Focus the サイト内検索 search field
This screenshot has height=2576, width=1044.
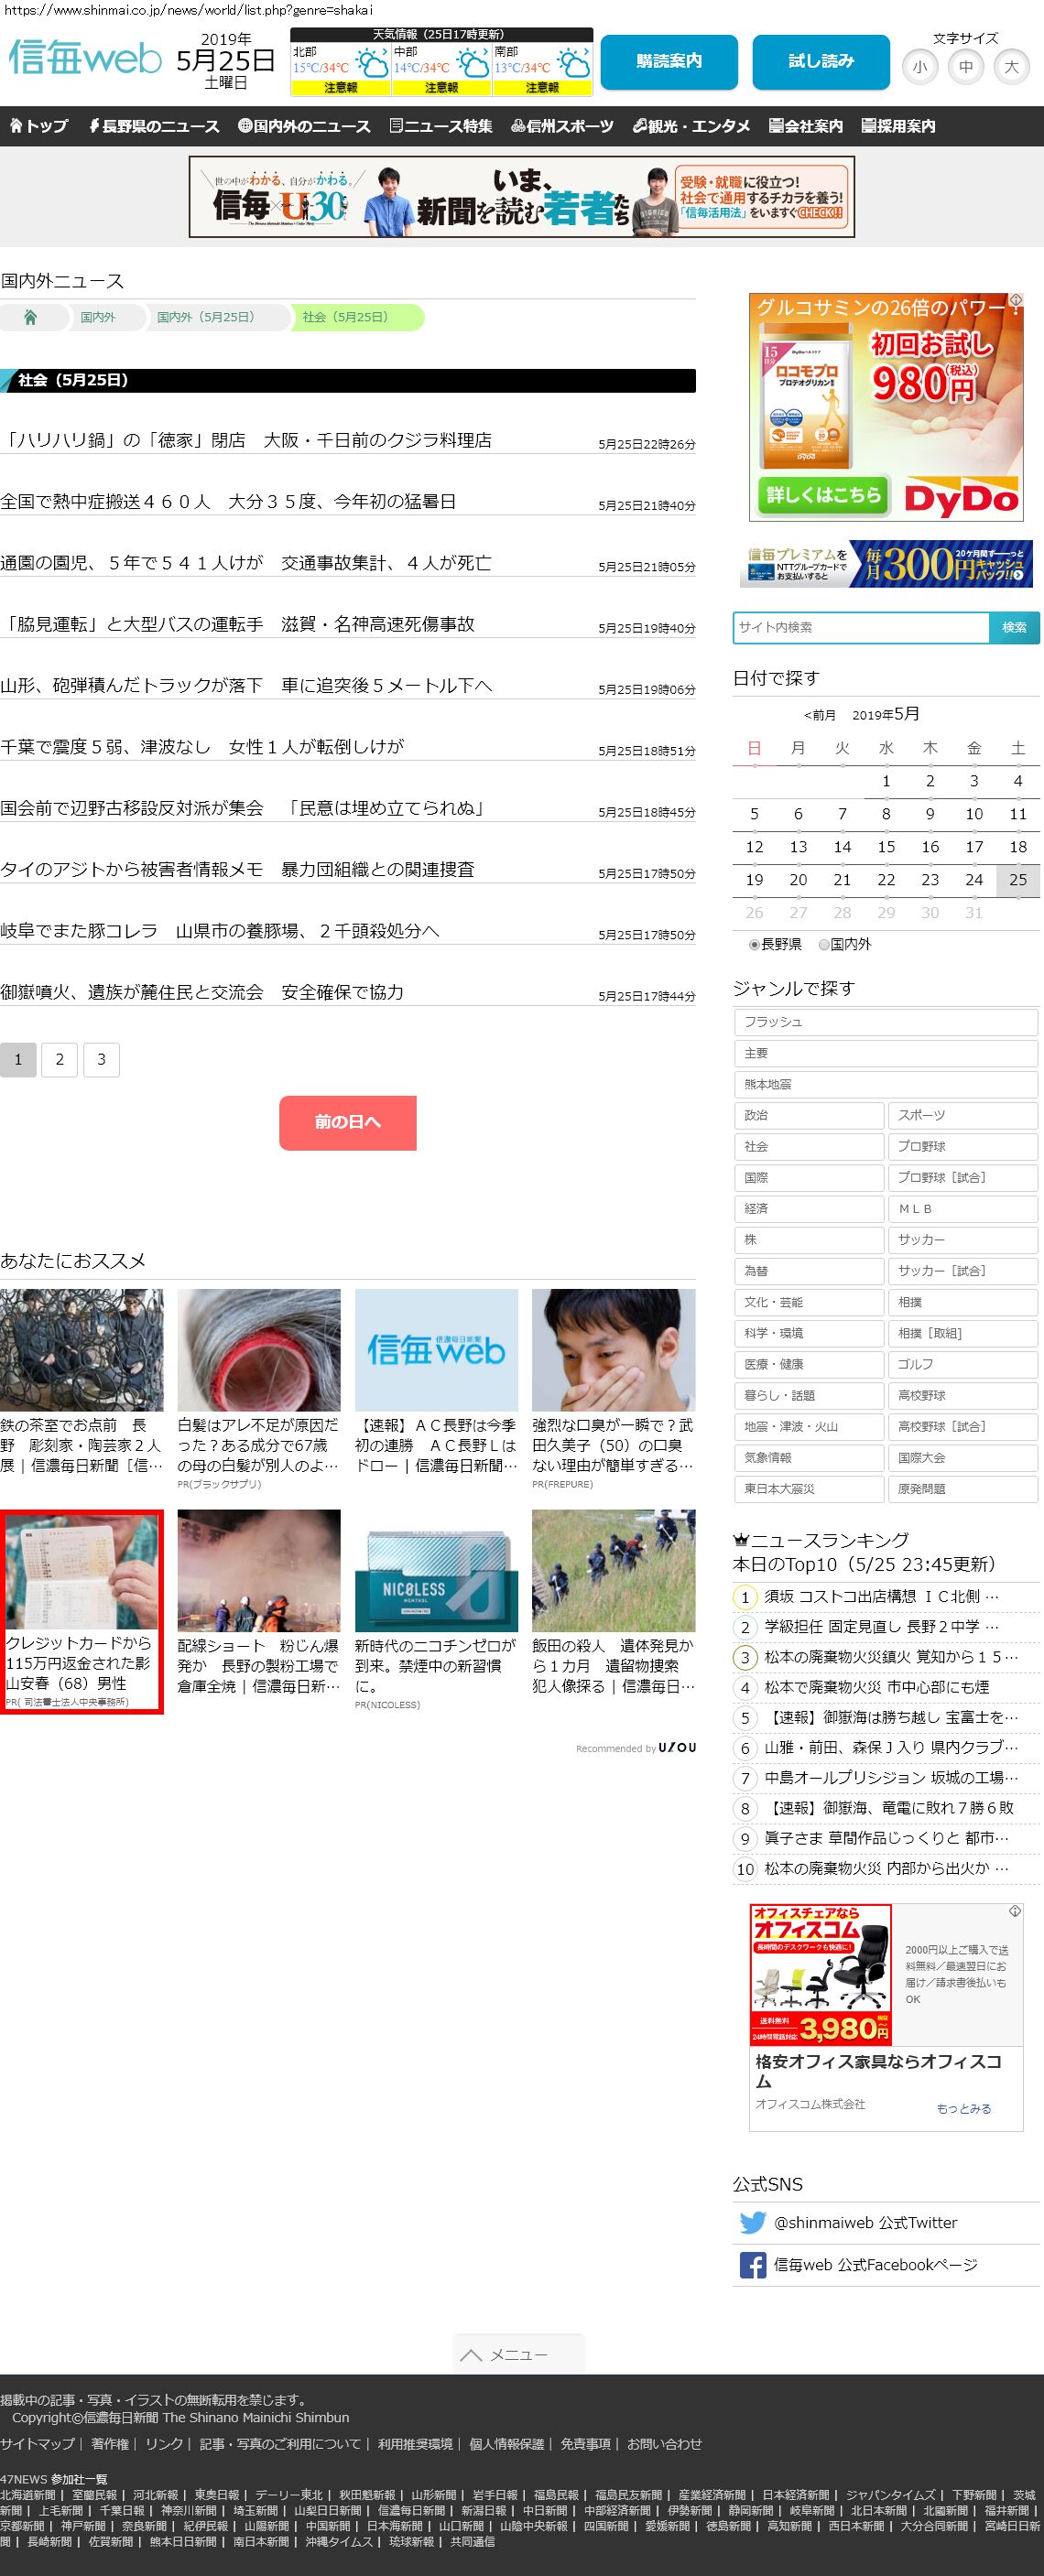(x=861, y=627)
